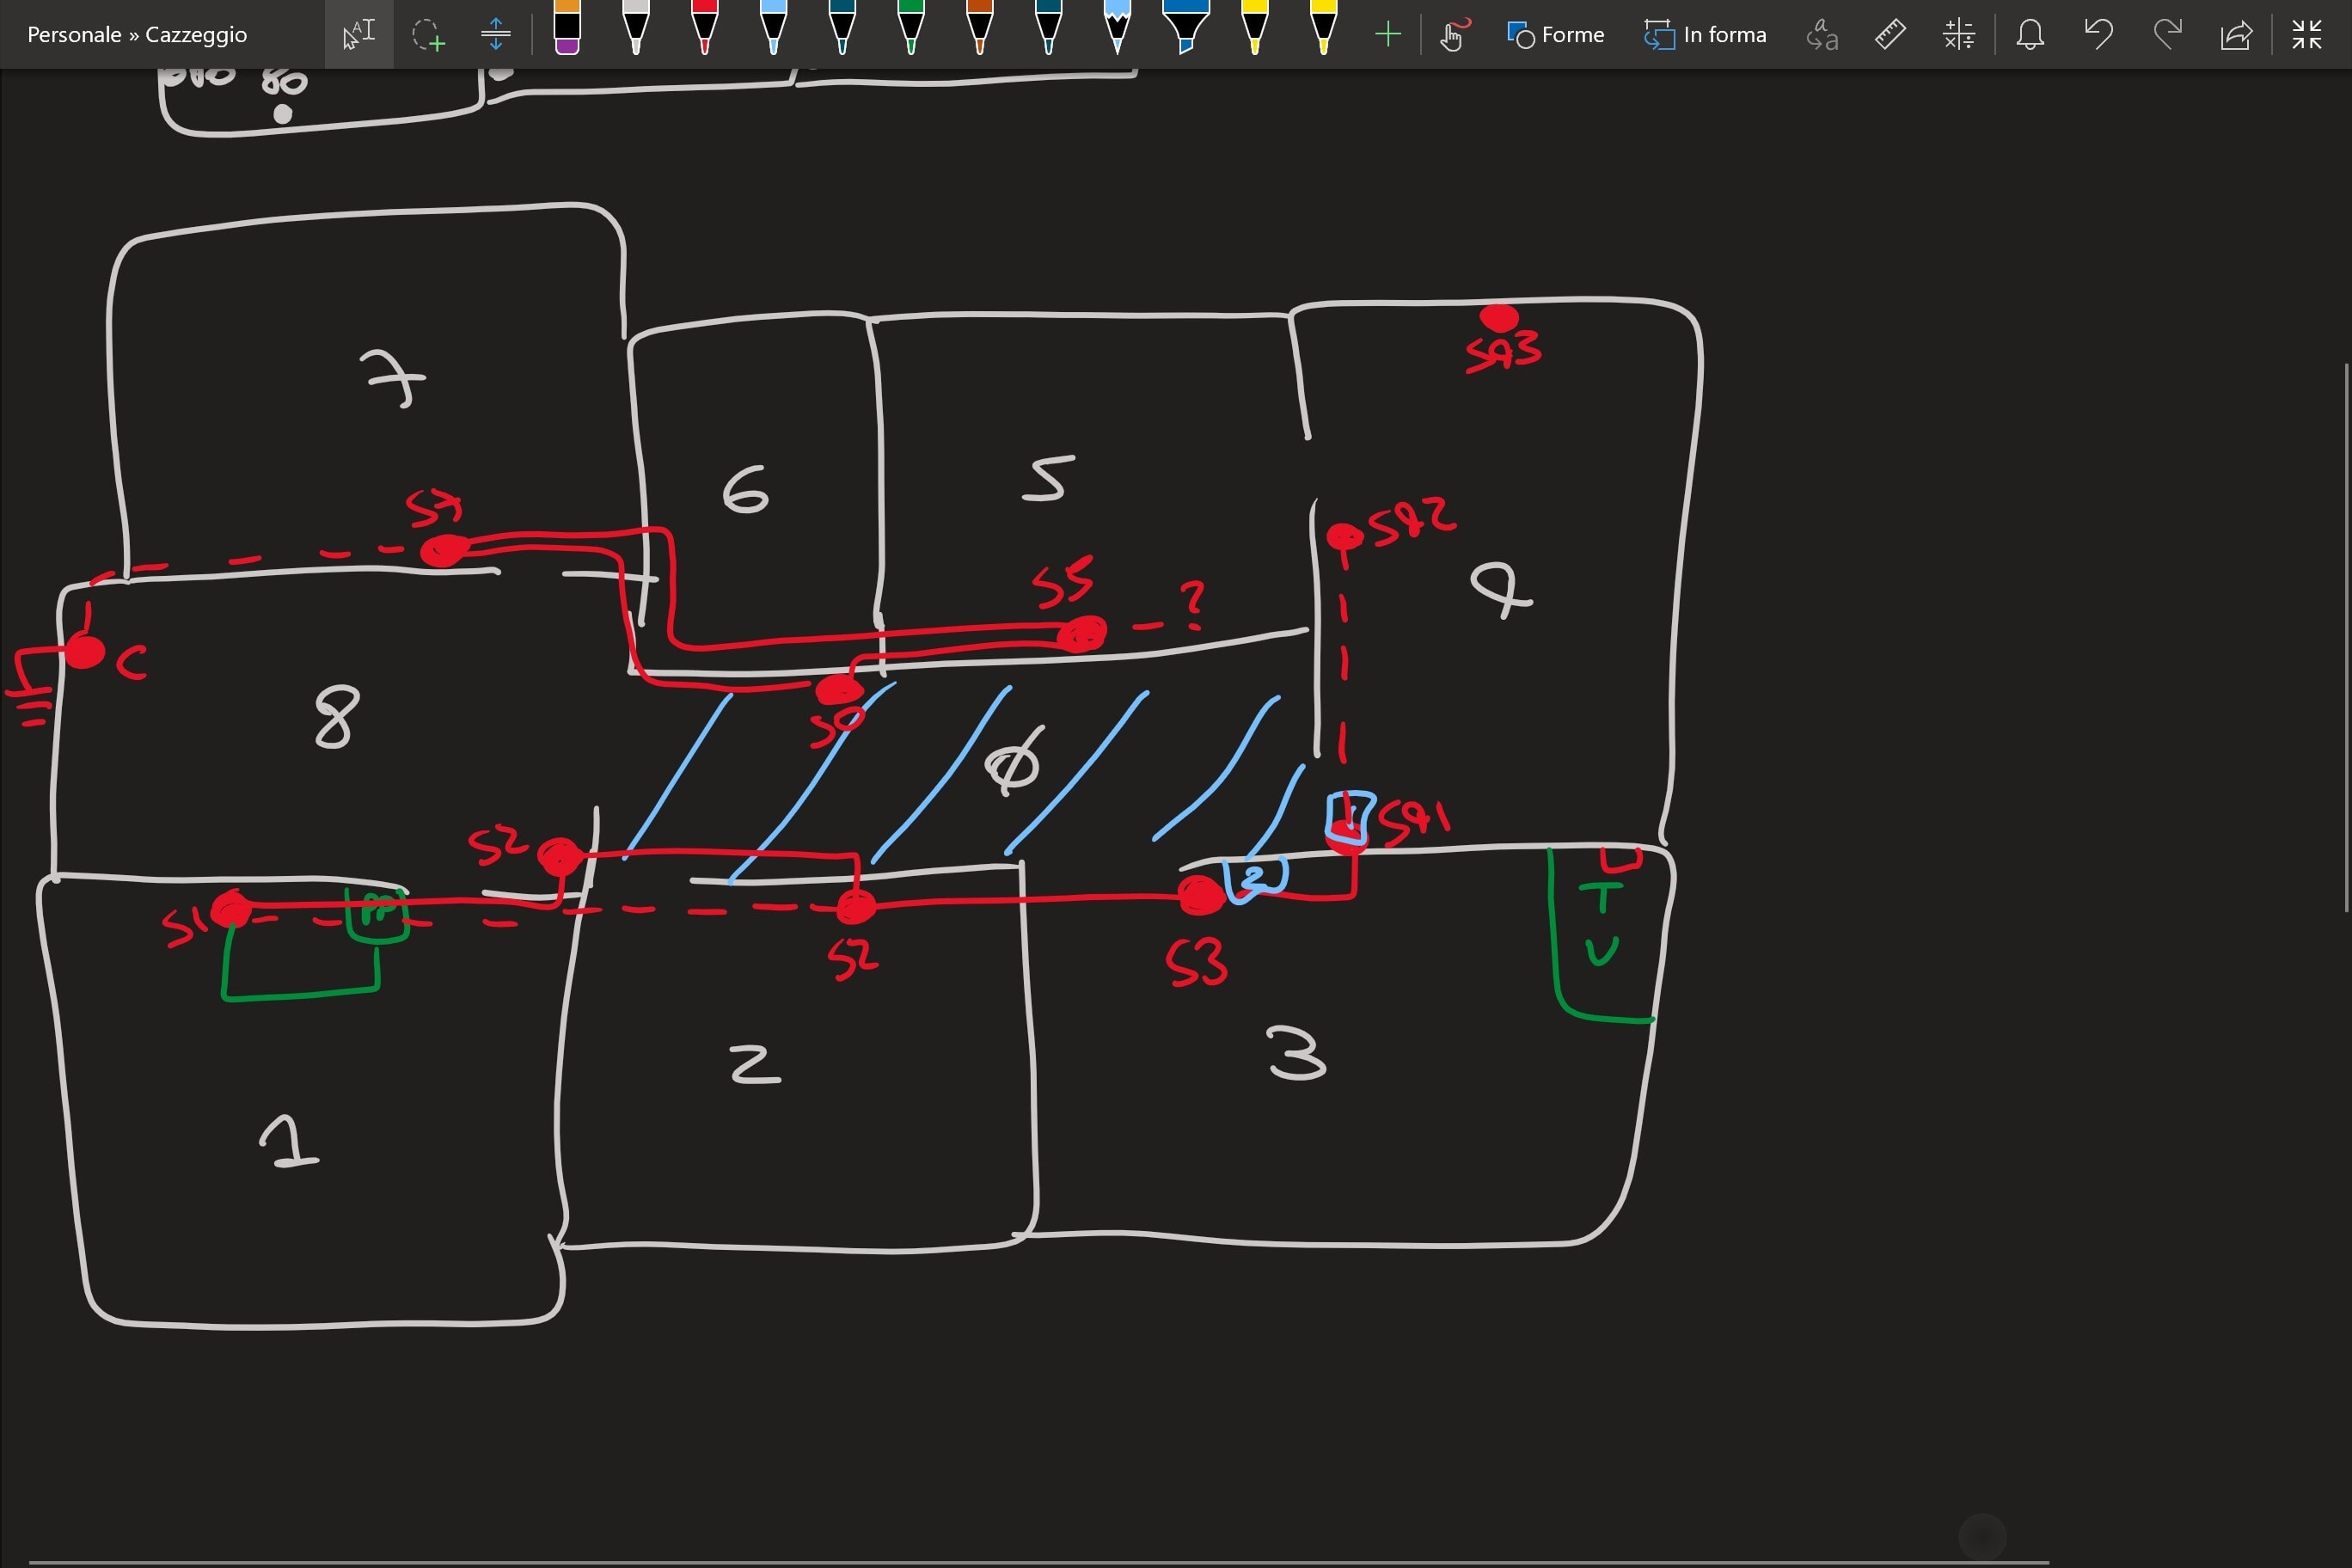Exit full screen with collapse arrows

pyautogui.click(x=2306, y=35)
